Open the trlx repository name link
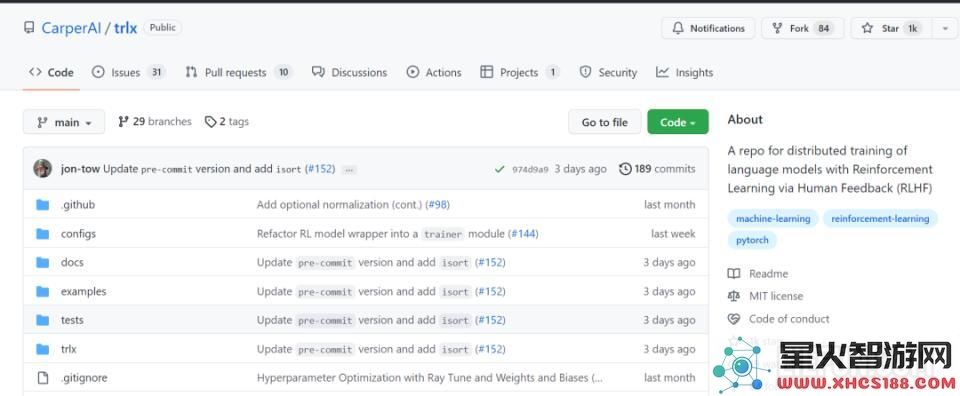This screenshot has width=960, height=396. pyautogui.click(x=126, y=28)
